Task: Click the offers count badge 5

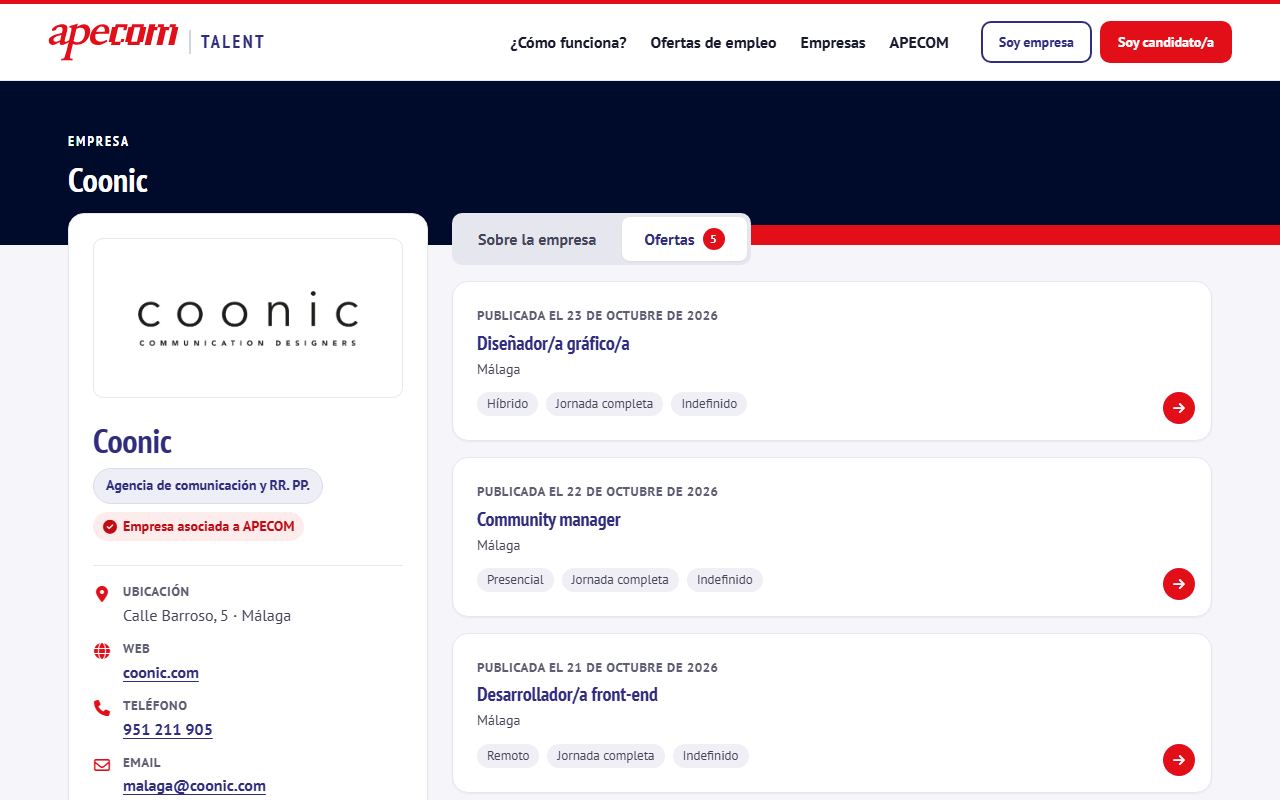Action: click(713, 239)
